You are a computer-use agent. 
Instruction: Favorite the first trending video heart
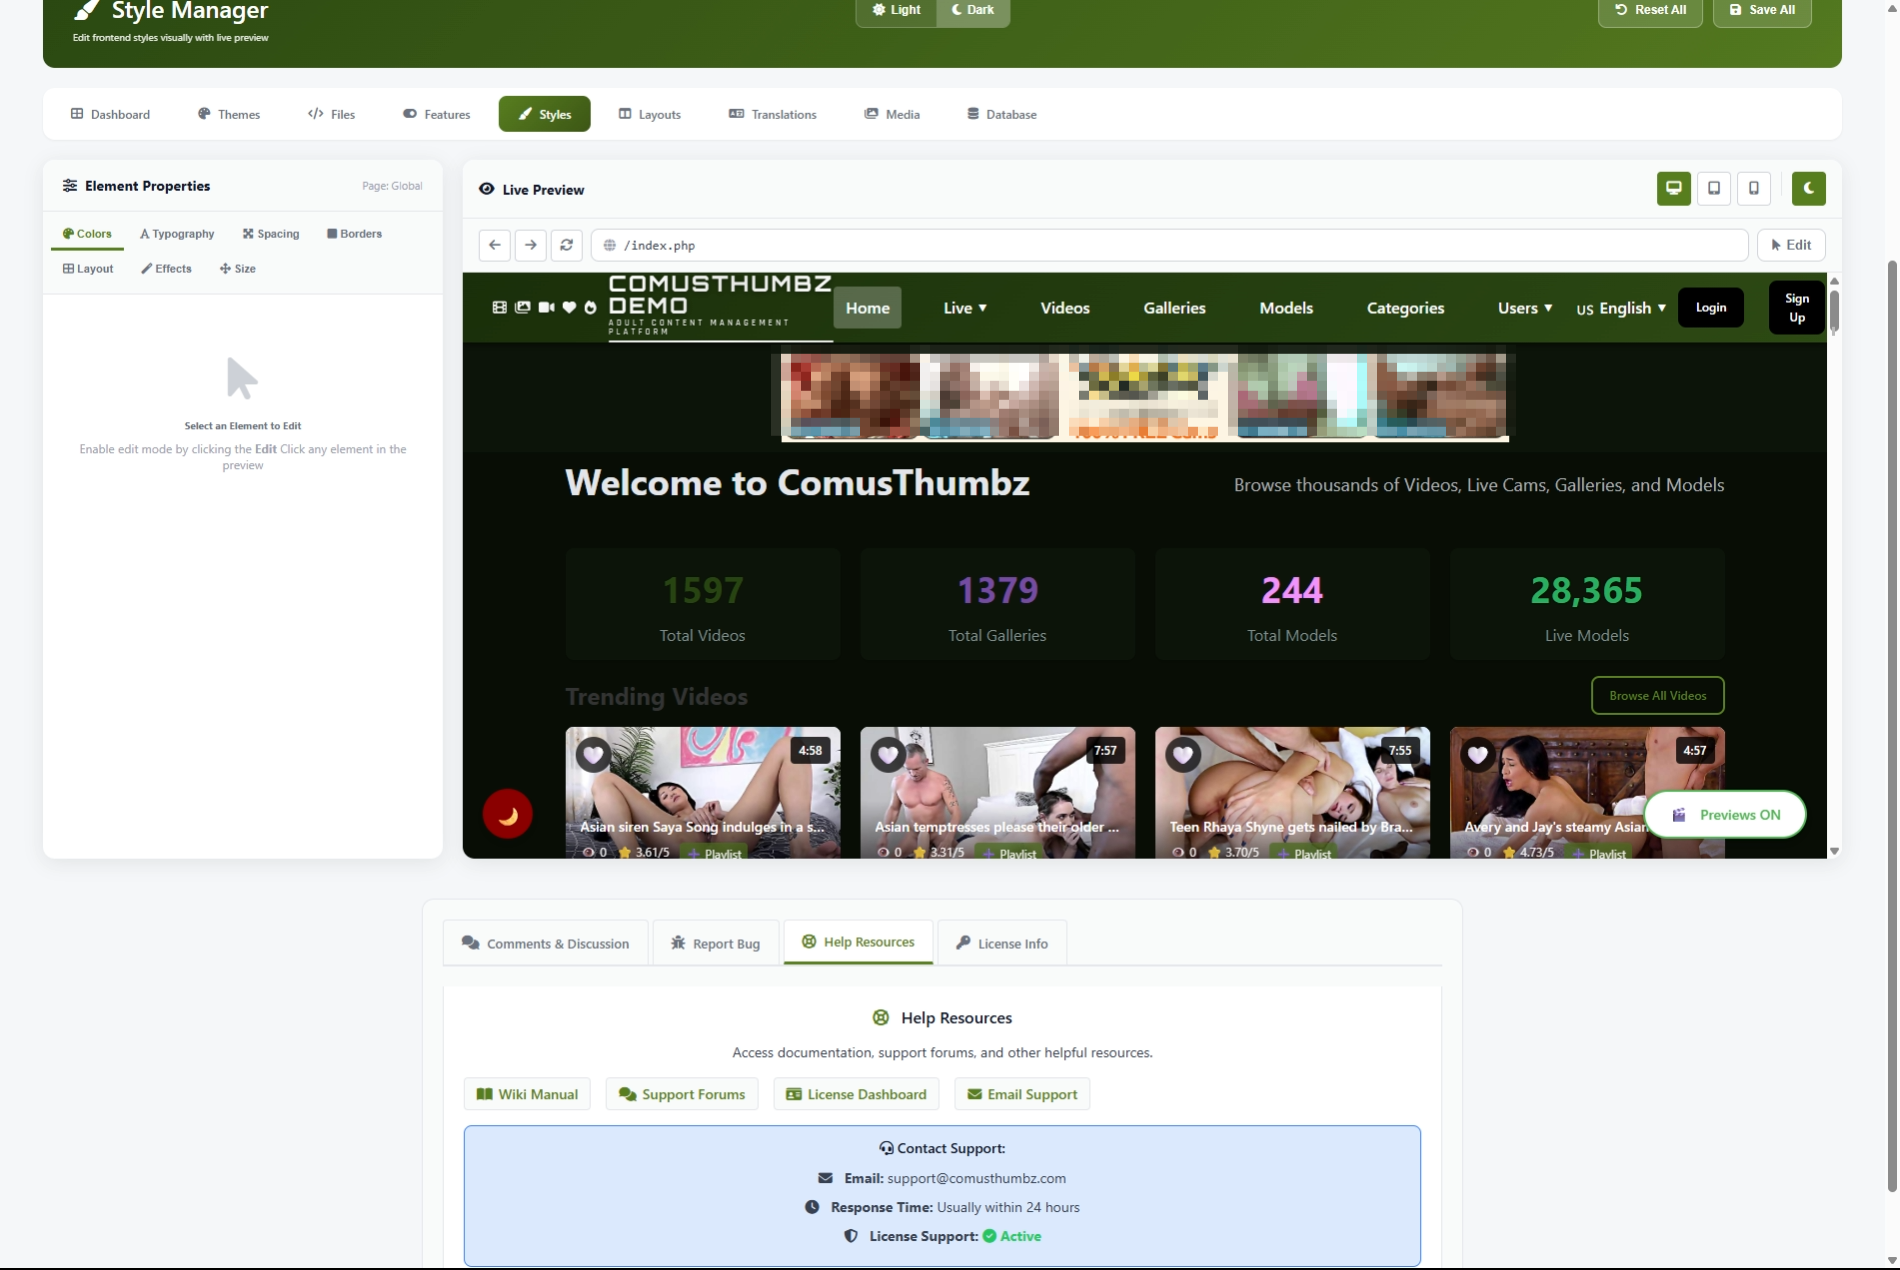tap(593, 754)
